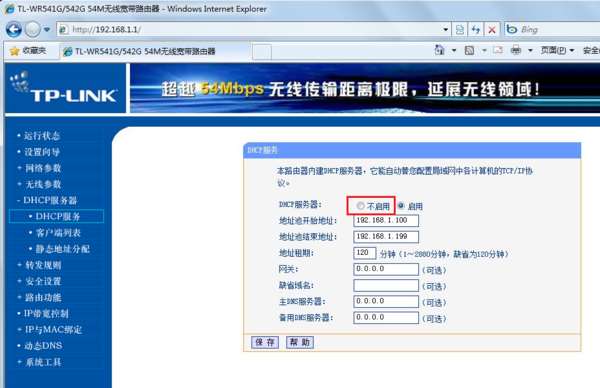Click the compatibility view icon
The width and height of the screenshot is (600, 388).
(x=460, y=29)
